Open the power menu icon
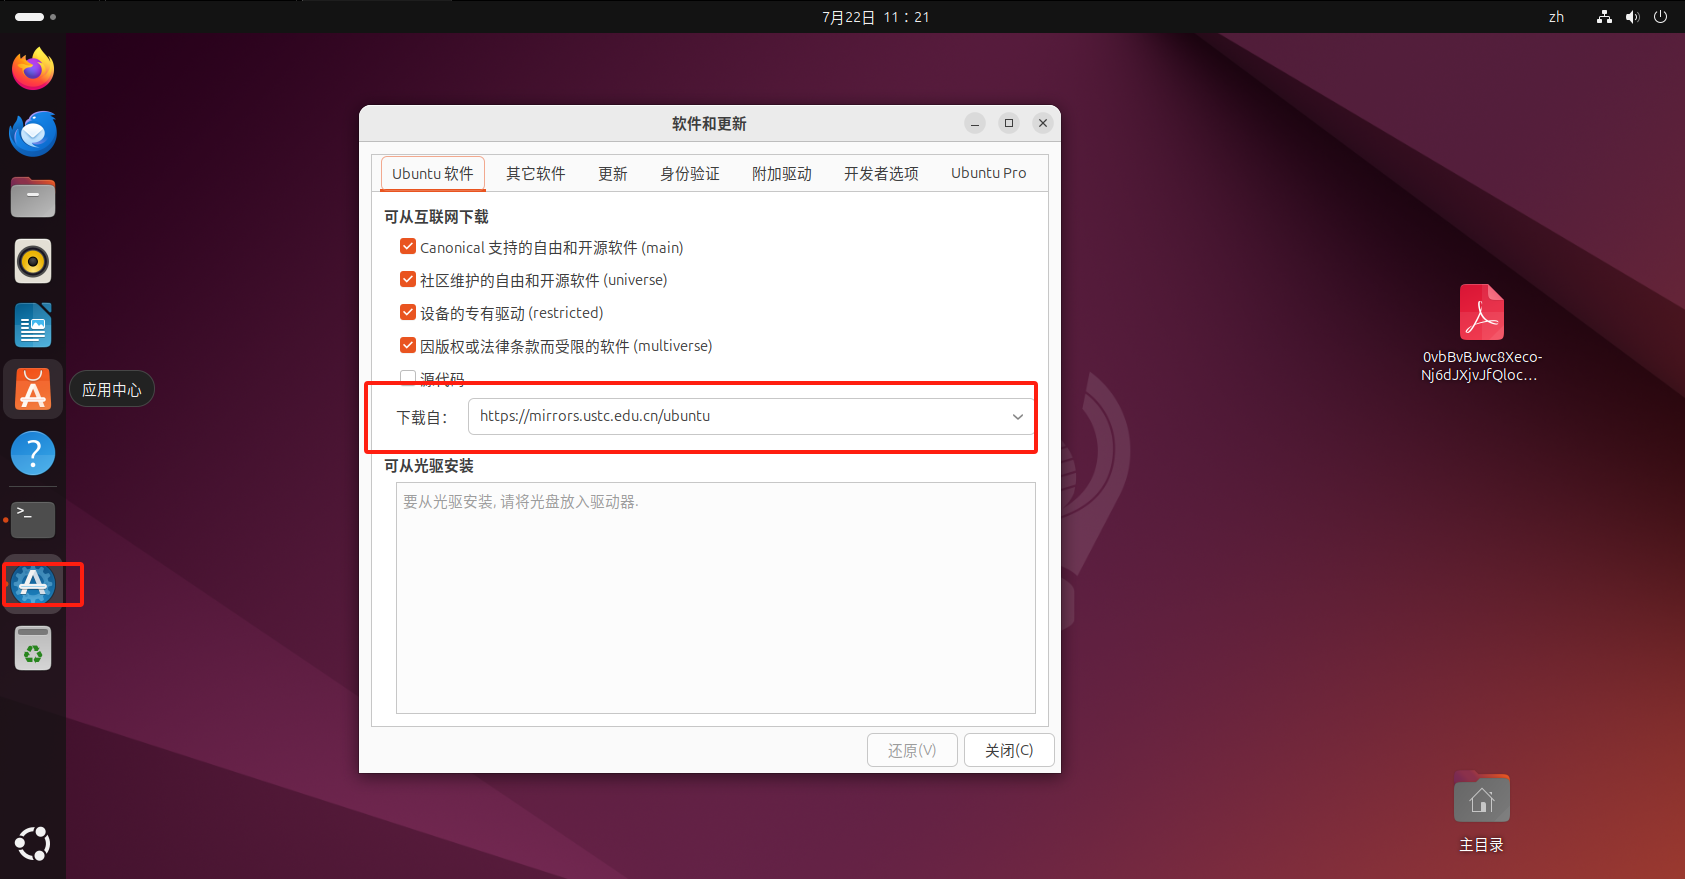The height and width of the screenshot is (879, 1685). click(1660, 17)
